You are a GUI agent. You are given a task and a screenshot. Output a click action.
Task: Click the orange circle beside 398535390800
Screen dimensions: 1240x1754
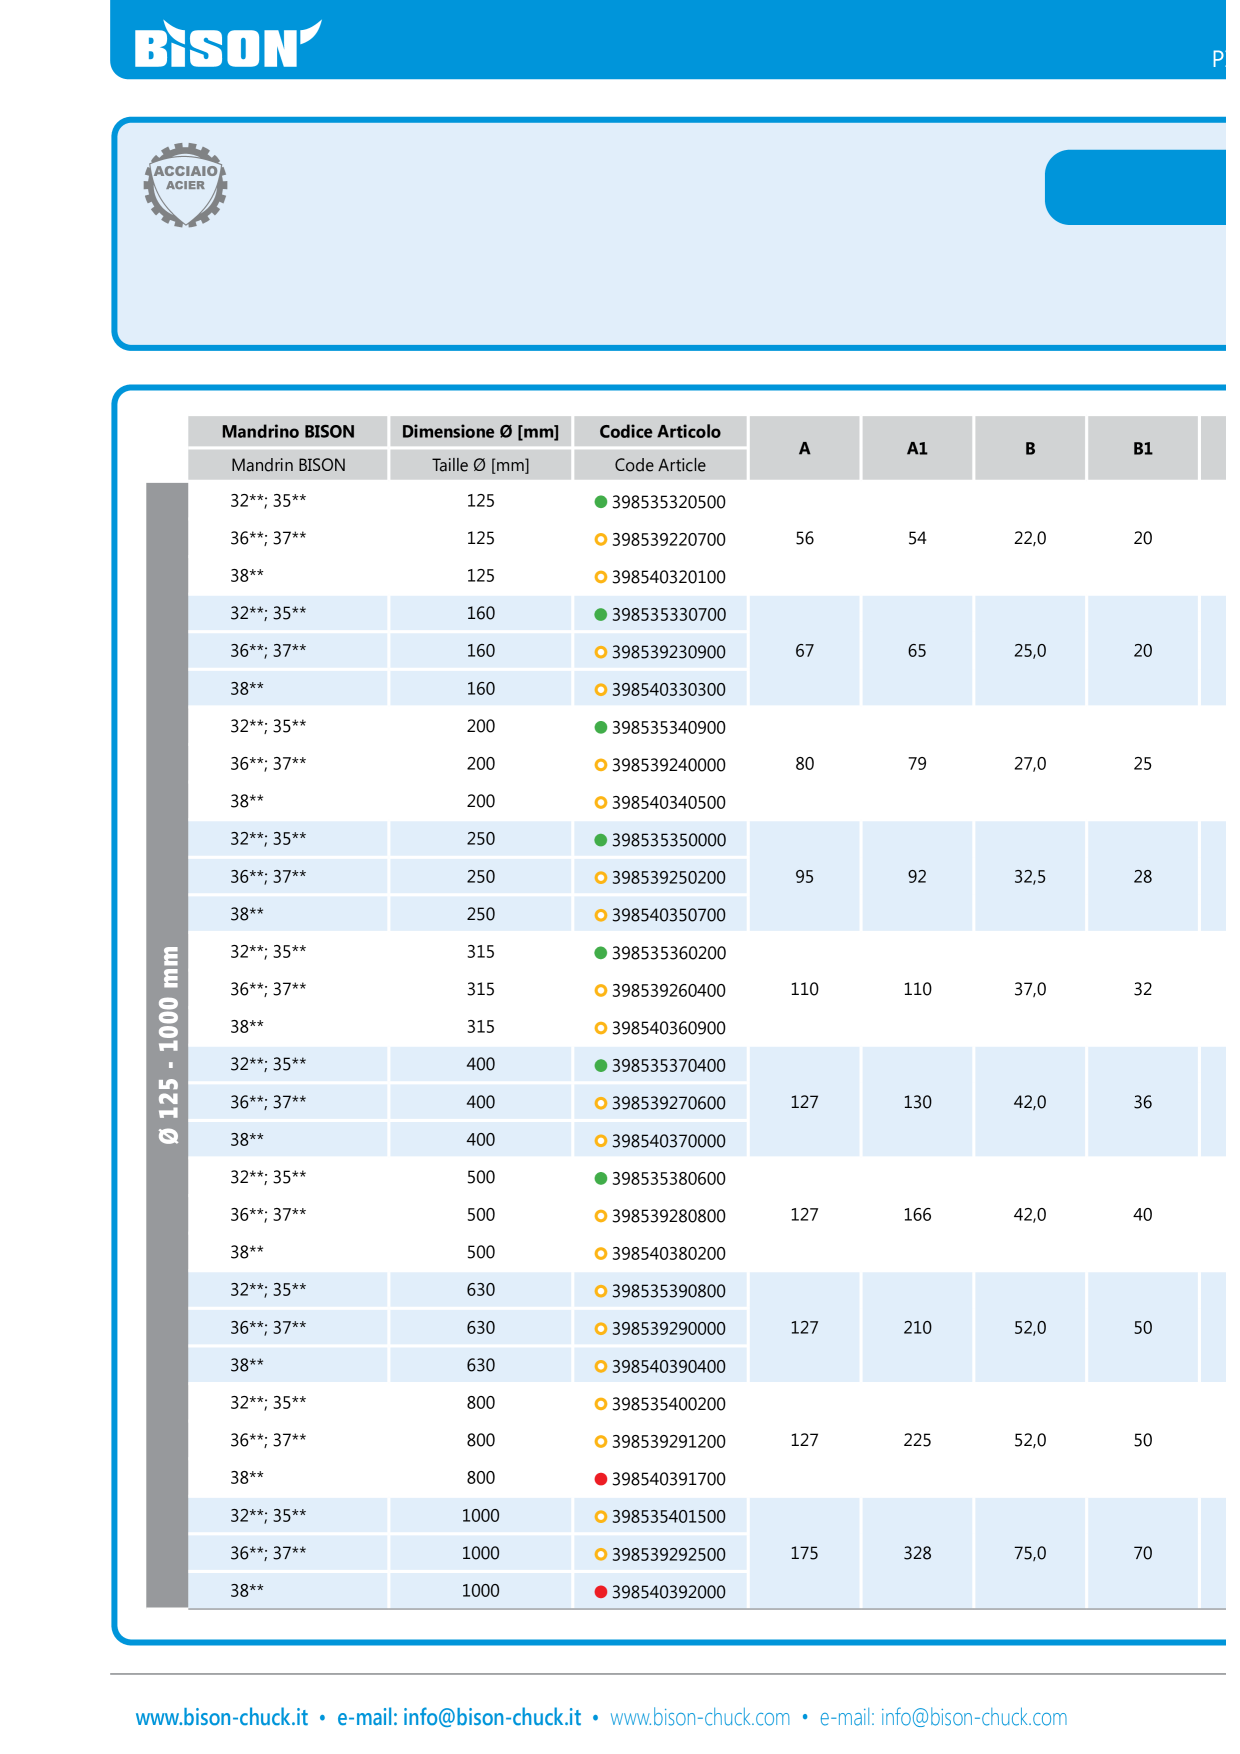(x=601, y=1291)
